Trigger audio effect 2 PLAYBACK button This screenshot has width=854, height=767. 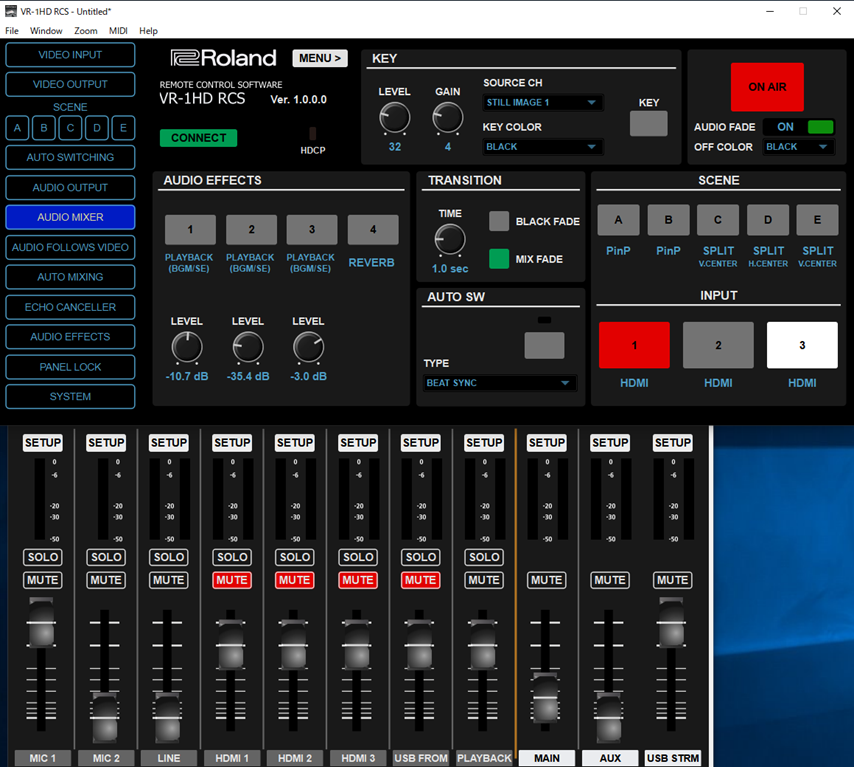251,229
